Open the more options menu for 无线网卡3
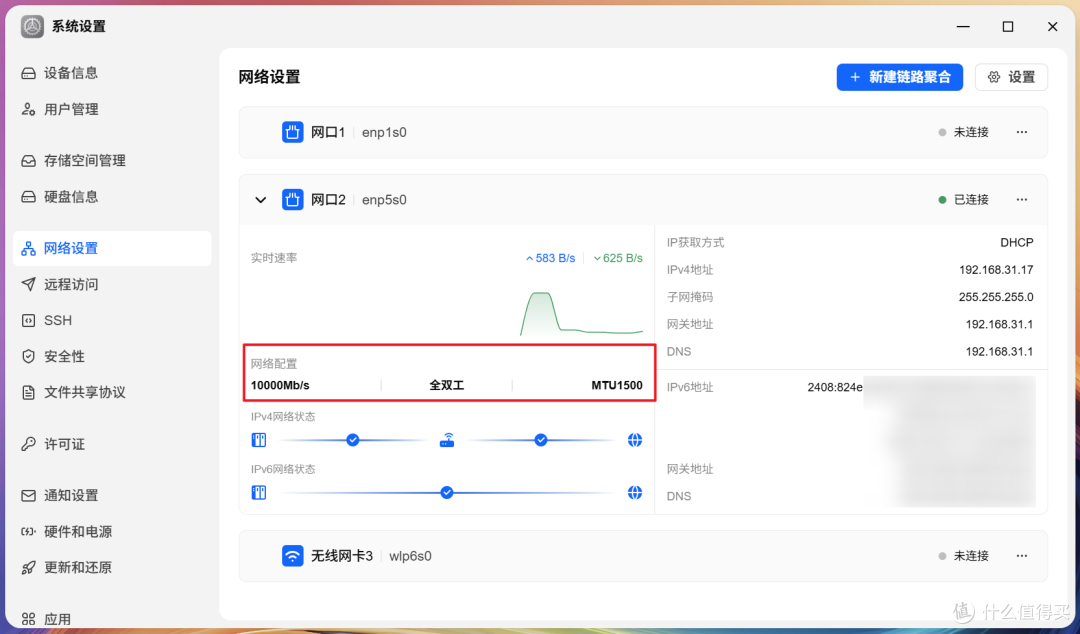Screen dimensions: 1080x634 click(x=1021, y=556)
